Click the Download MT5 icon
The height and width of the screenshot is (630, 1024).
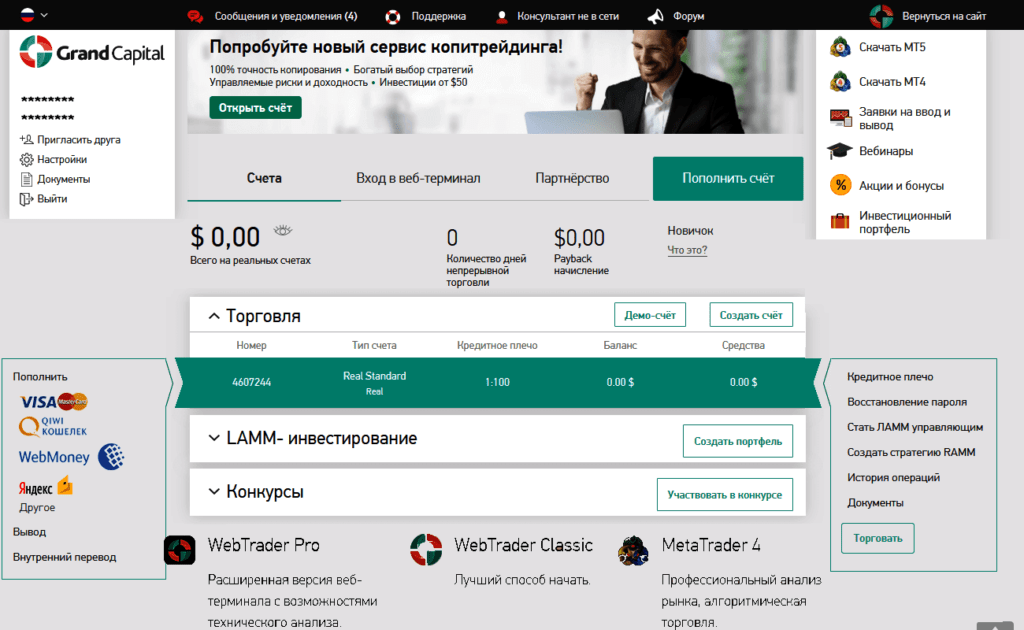point(840,47)
